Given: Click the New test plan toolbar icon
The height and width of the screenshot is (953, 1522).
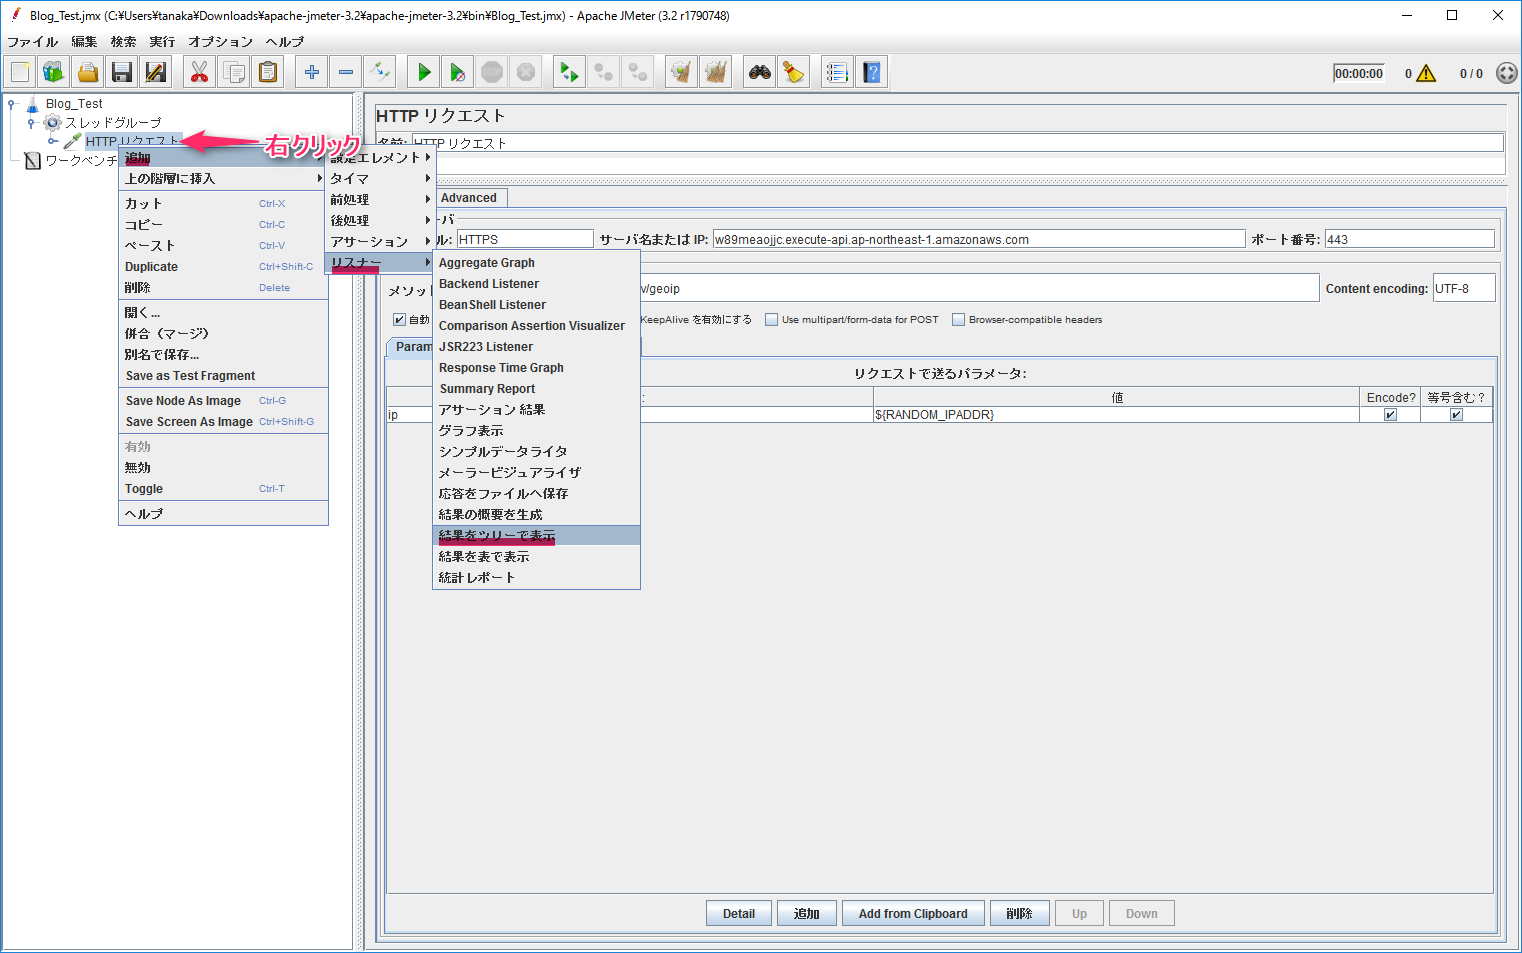Looking at the screenshot, I should [x=20, y=72].
